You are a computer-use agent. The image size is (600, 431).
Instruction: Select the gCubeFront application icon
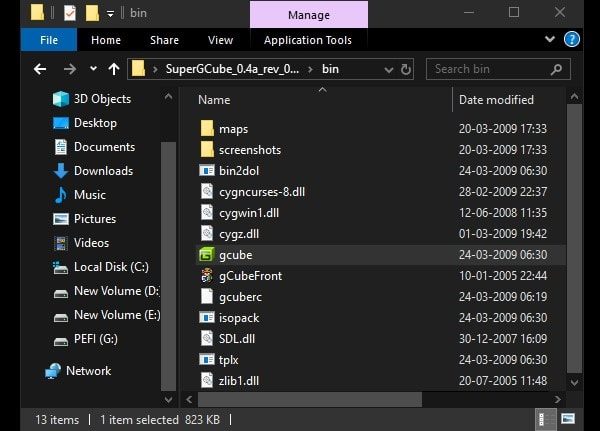pos(207,275)
